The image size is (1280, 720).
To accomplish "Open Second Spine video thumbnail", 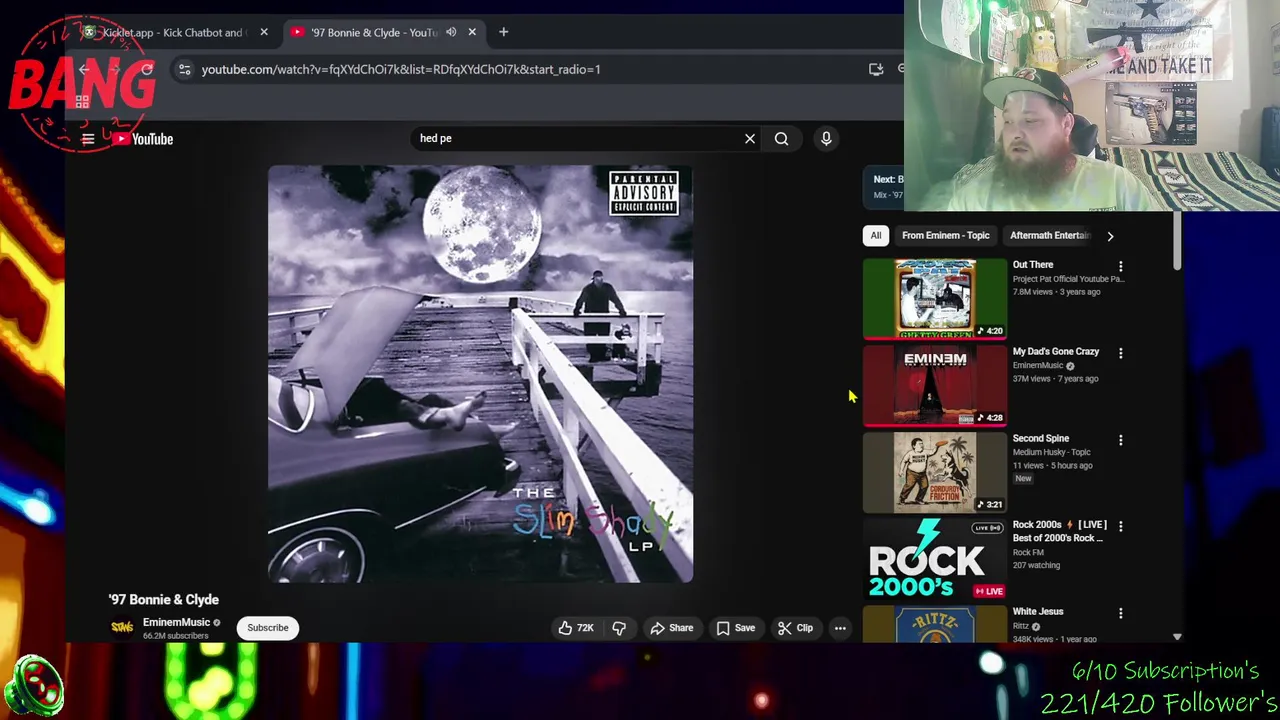I will click(x=935, y=472).
